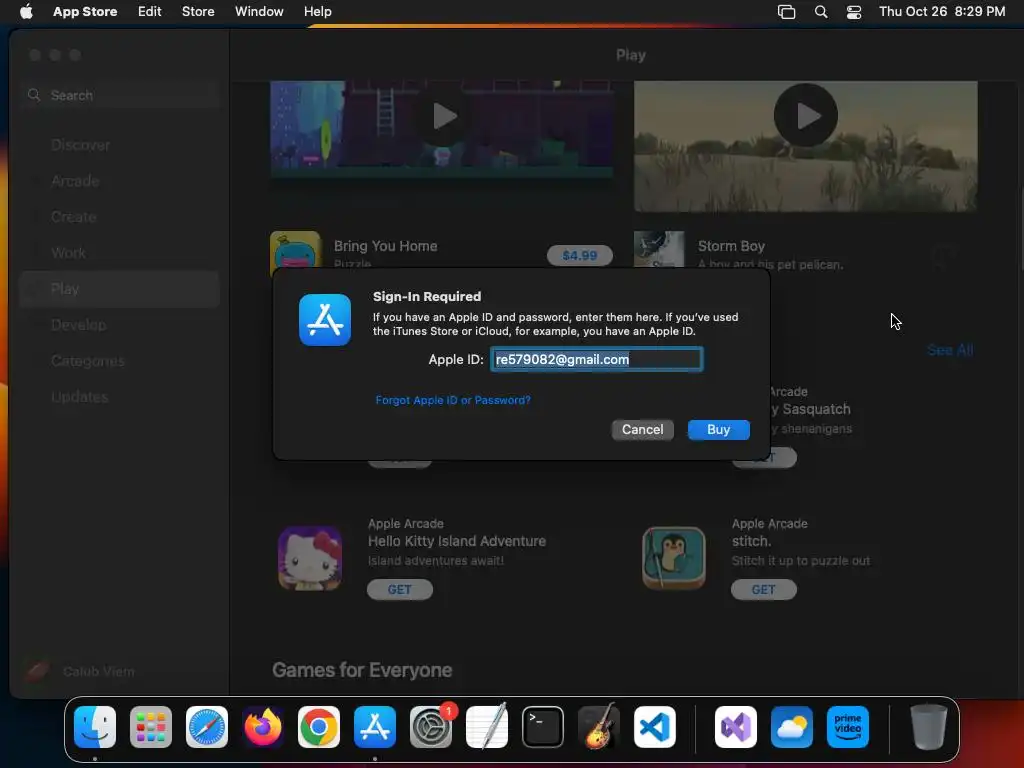Open Visual Studio from the Dock

click(736, 727)
